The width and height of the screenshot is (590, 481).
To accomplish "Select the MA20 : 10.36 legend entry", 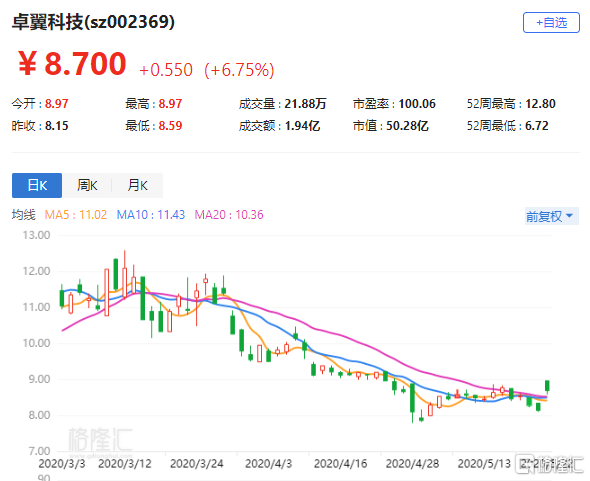I will [x=229, y=215].
